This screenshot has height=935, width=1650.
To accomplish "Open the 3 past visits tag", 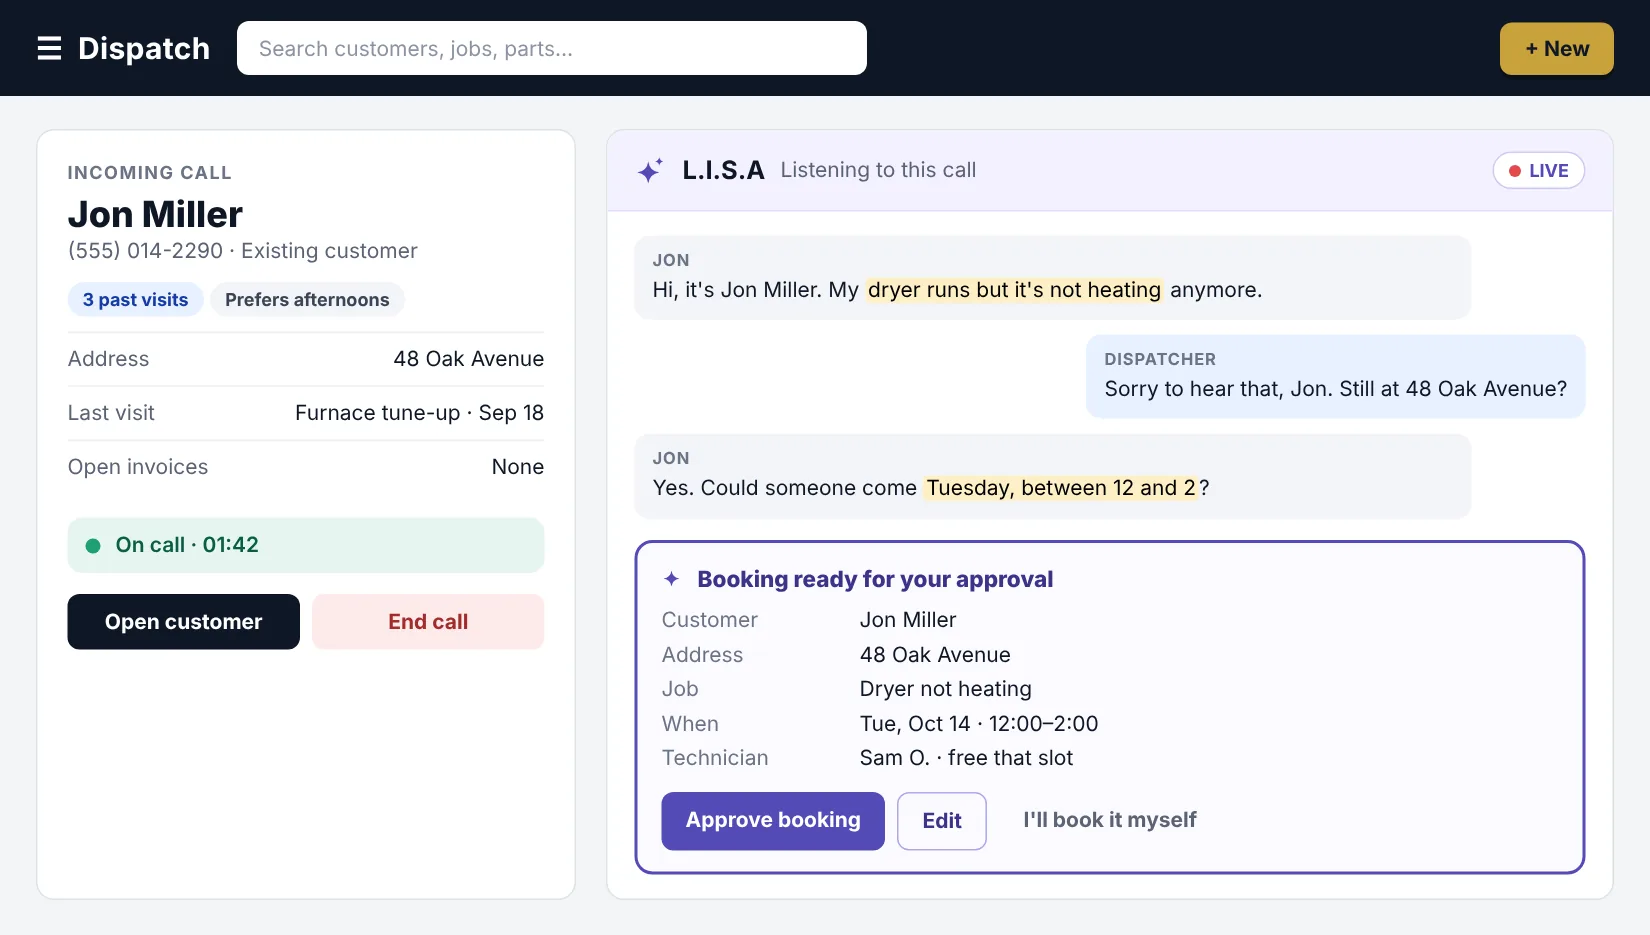I will (135, 300).
